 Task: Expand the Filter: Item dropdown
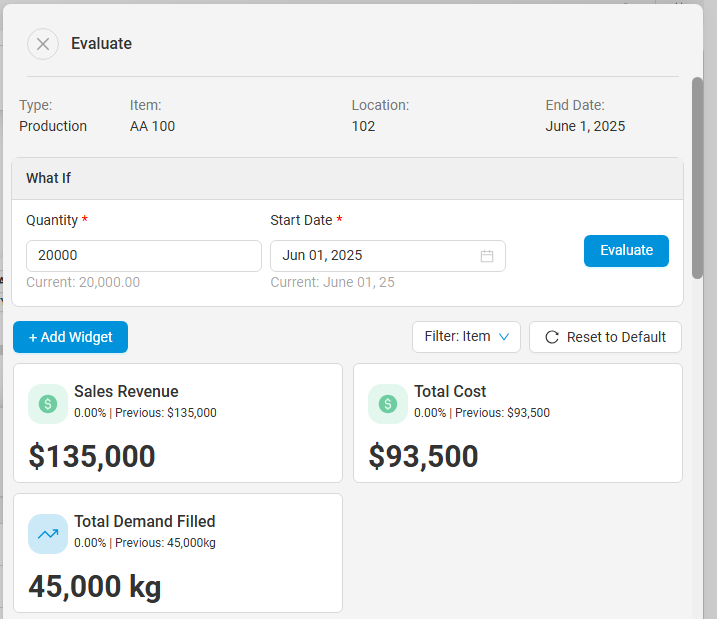466,337
